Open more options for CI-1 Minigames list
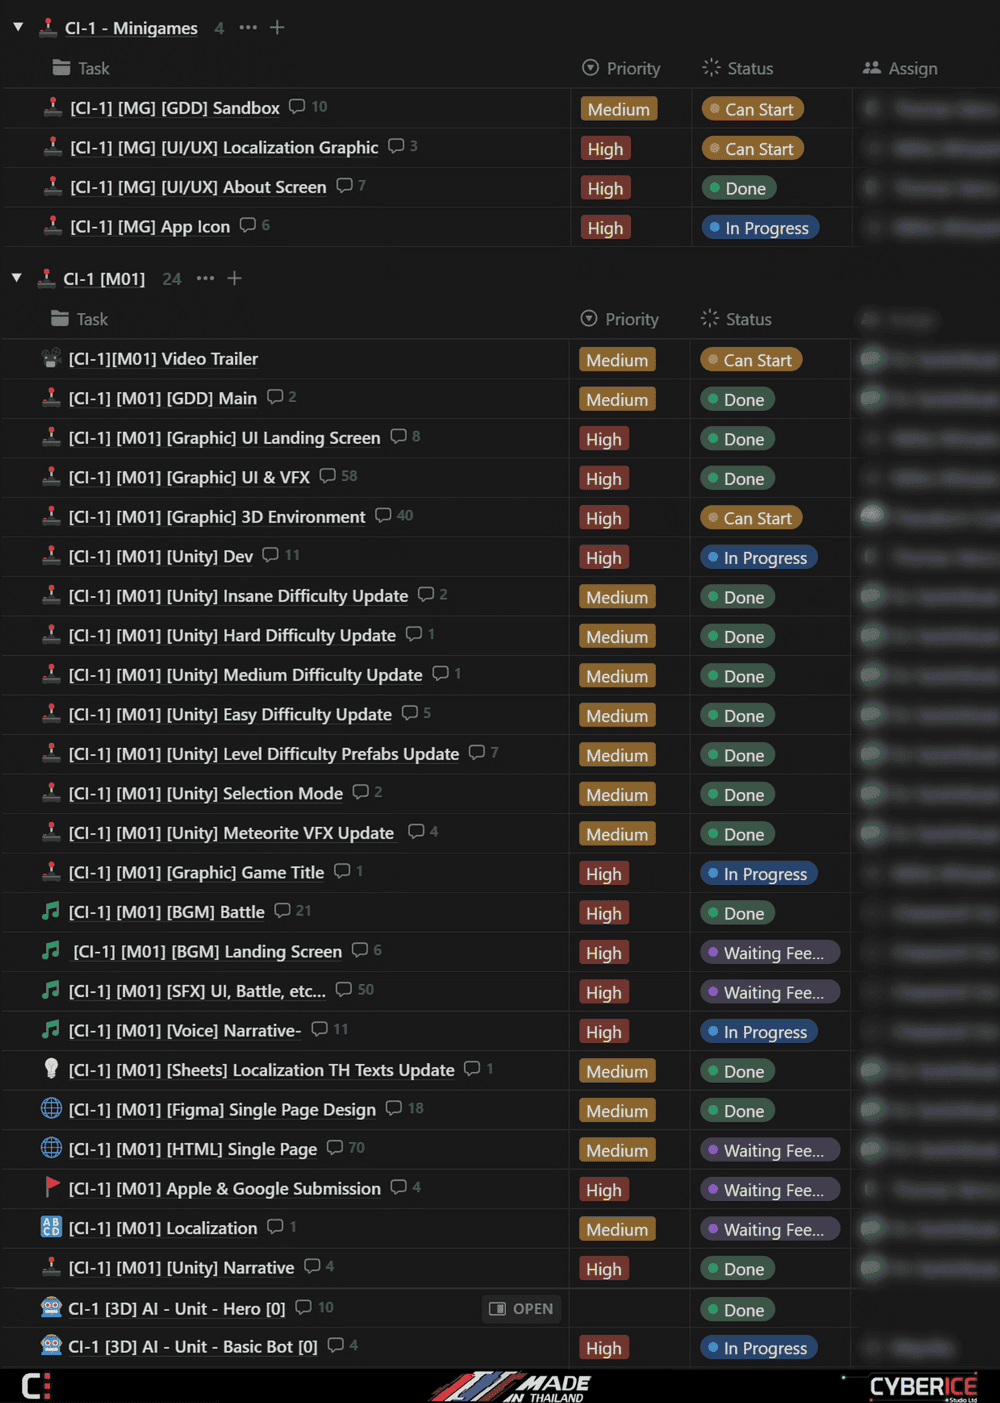This screenshot has width=1000, height=1403. pos(248,27)
